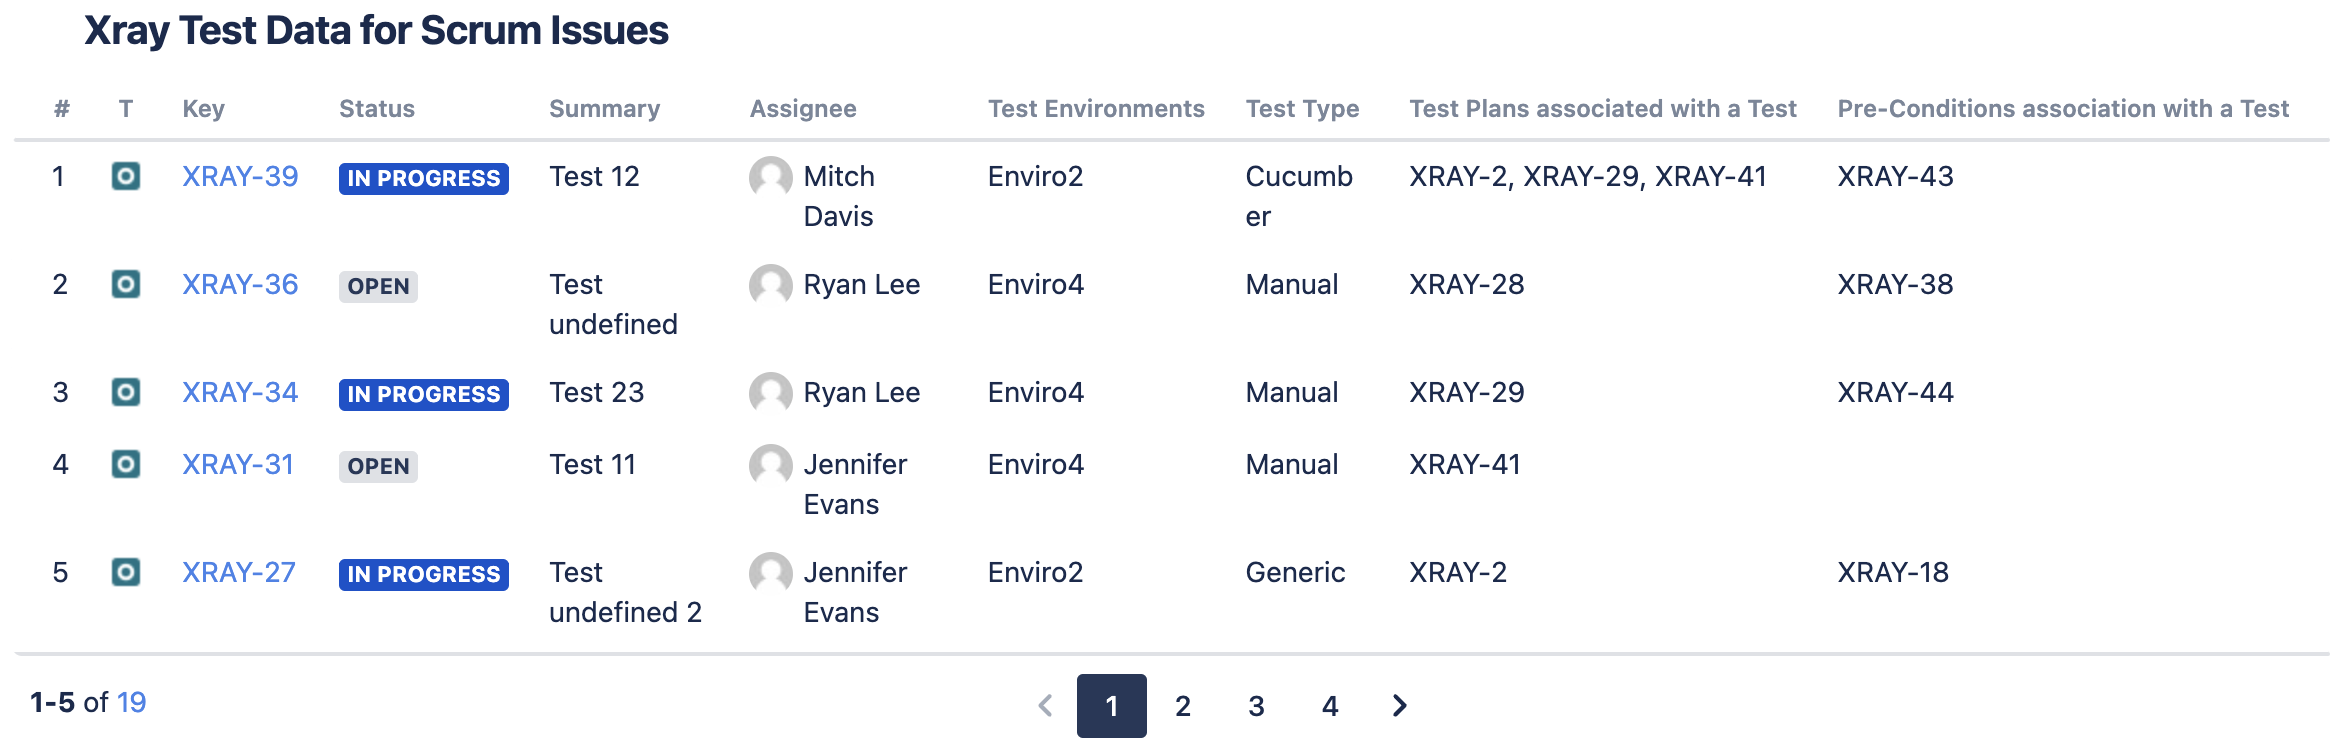This screenshot has height=750, width=2346.
Task: Sort by the Status column header
Action: 376,109
